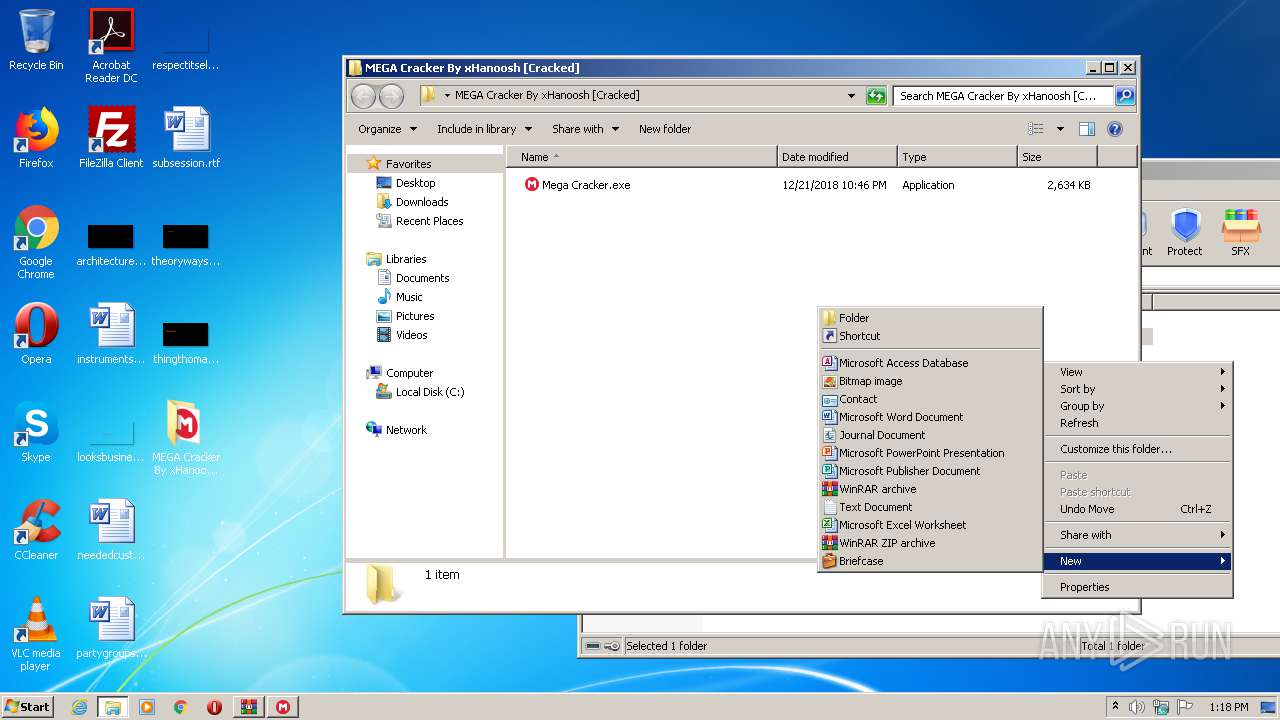Open Windows Media Player taskbar icon

(x=147, y=707)
